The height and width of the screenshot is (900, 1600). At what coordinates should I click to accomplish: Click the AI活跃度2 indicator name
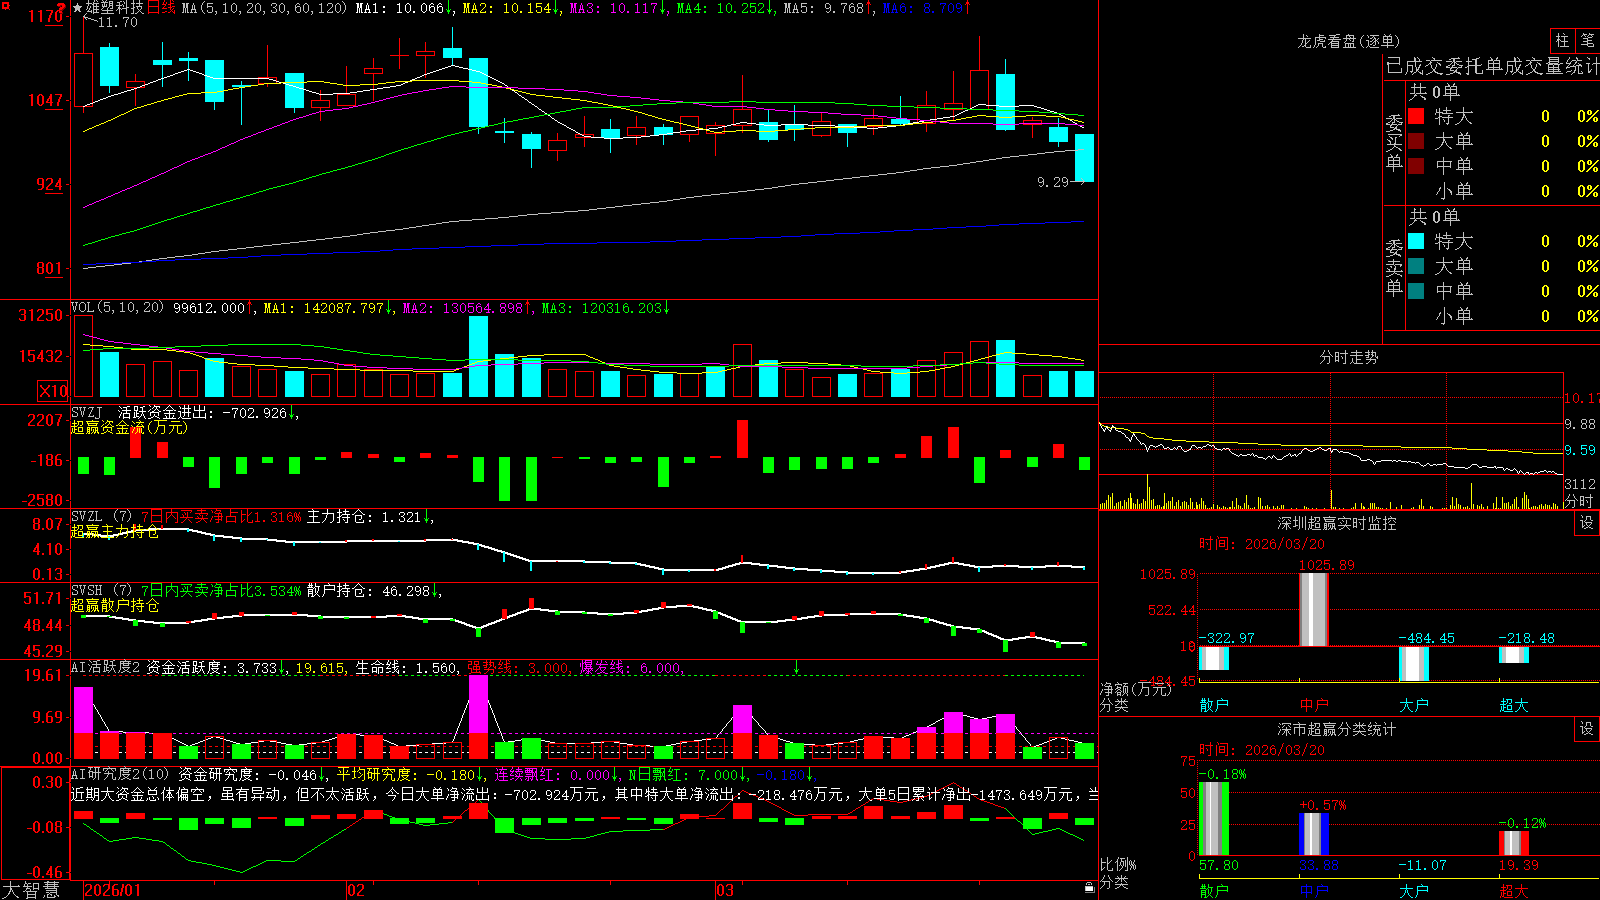click(x=106, y=667)
